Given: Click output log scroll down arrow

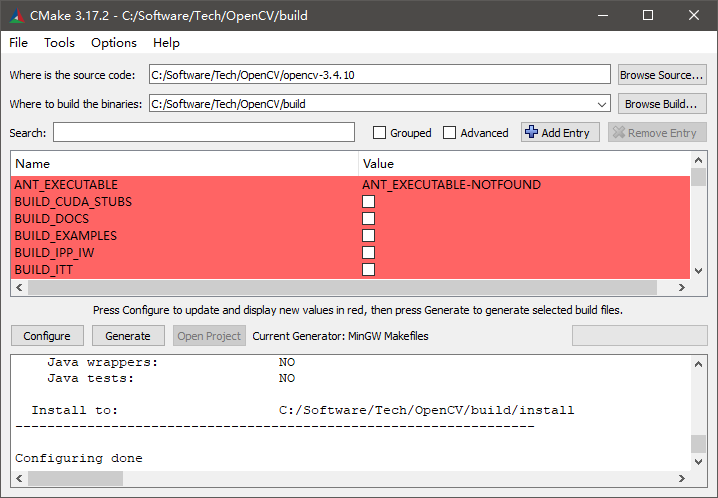Looking at the screenshot, I should pyautogui.click(x=698, y=461).
